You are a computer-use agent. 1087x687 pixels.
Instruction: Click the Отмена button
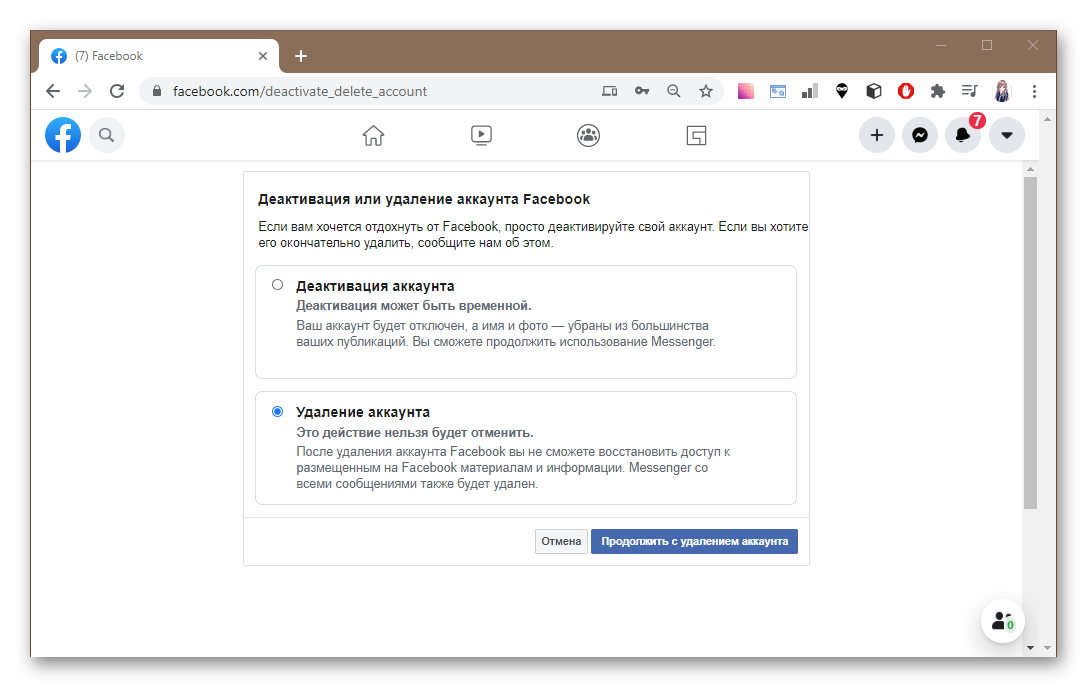[561, 541]
